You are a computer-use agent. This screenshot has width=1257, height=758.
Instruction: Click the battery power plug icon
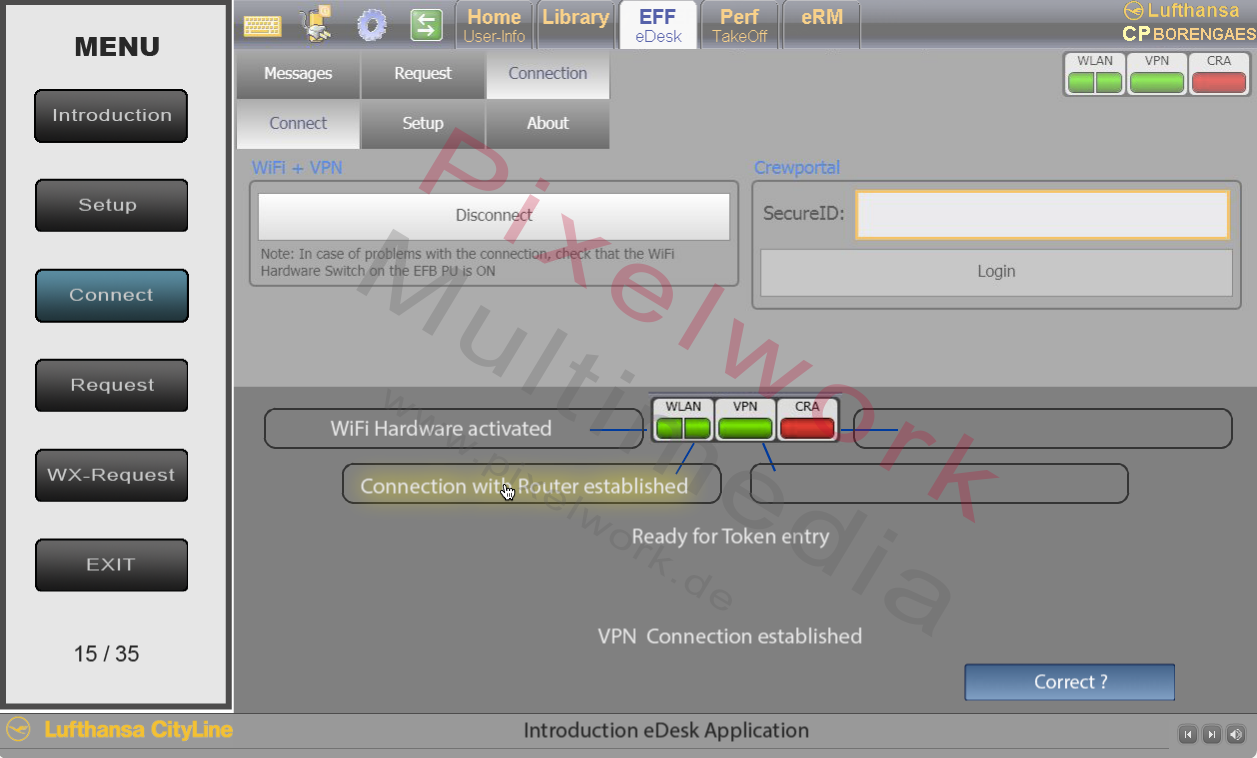coord(318,24)
